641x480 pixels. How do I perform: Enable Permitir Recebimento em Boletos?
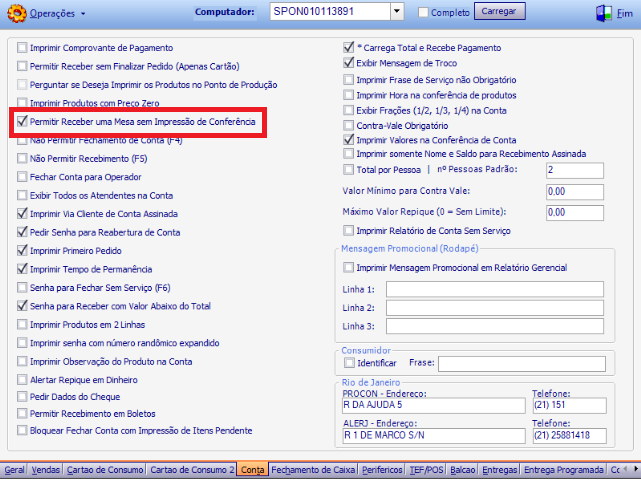[22, 413]
